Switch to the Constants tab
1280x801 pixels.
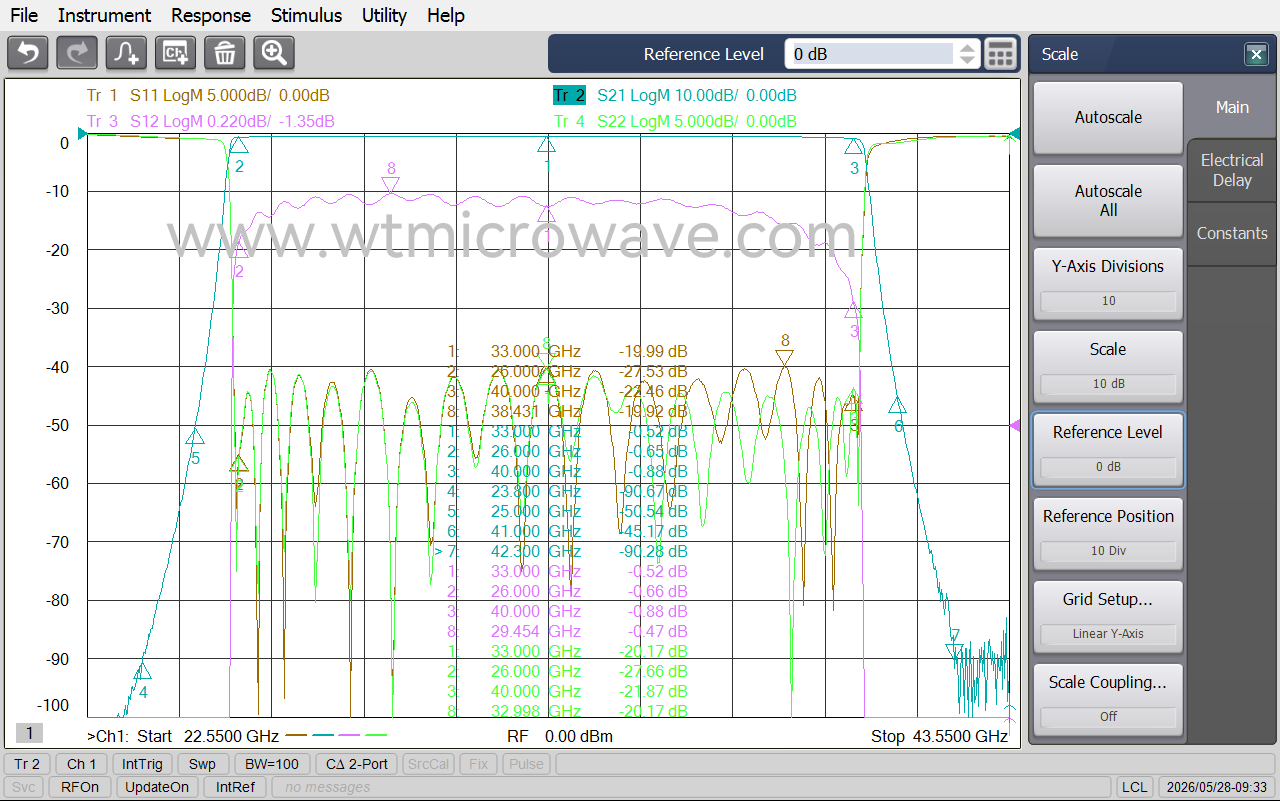pyautogui.click(x=1232, y=233)
